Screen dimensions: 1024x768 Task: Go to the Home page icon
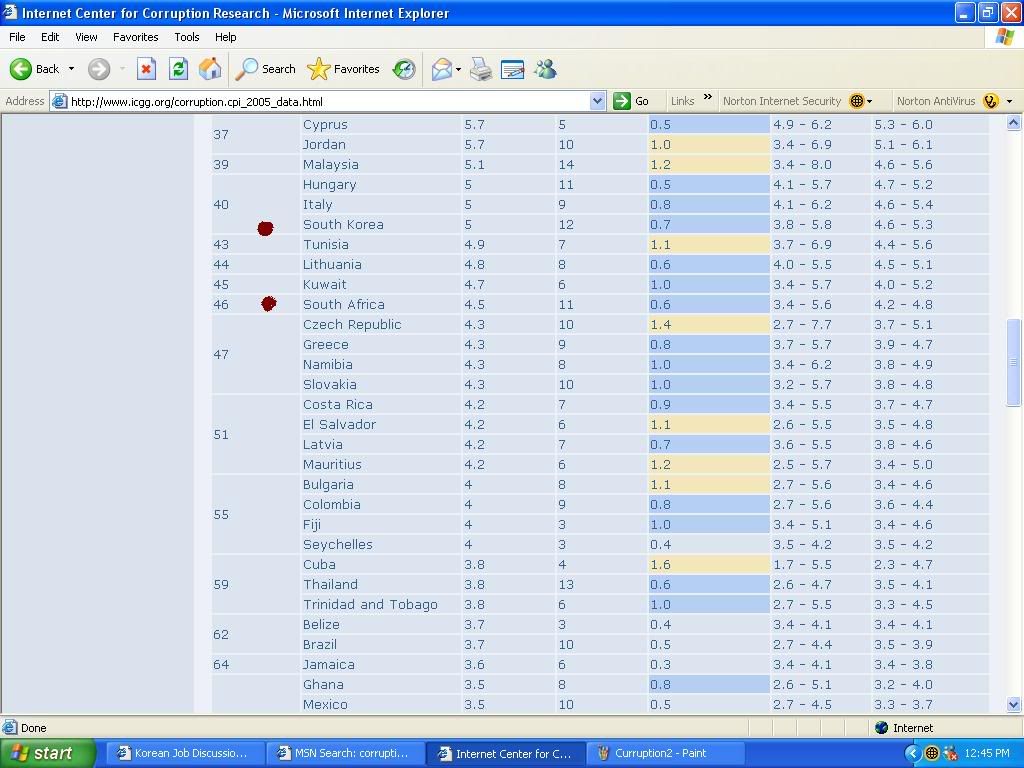coord(210,69)
